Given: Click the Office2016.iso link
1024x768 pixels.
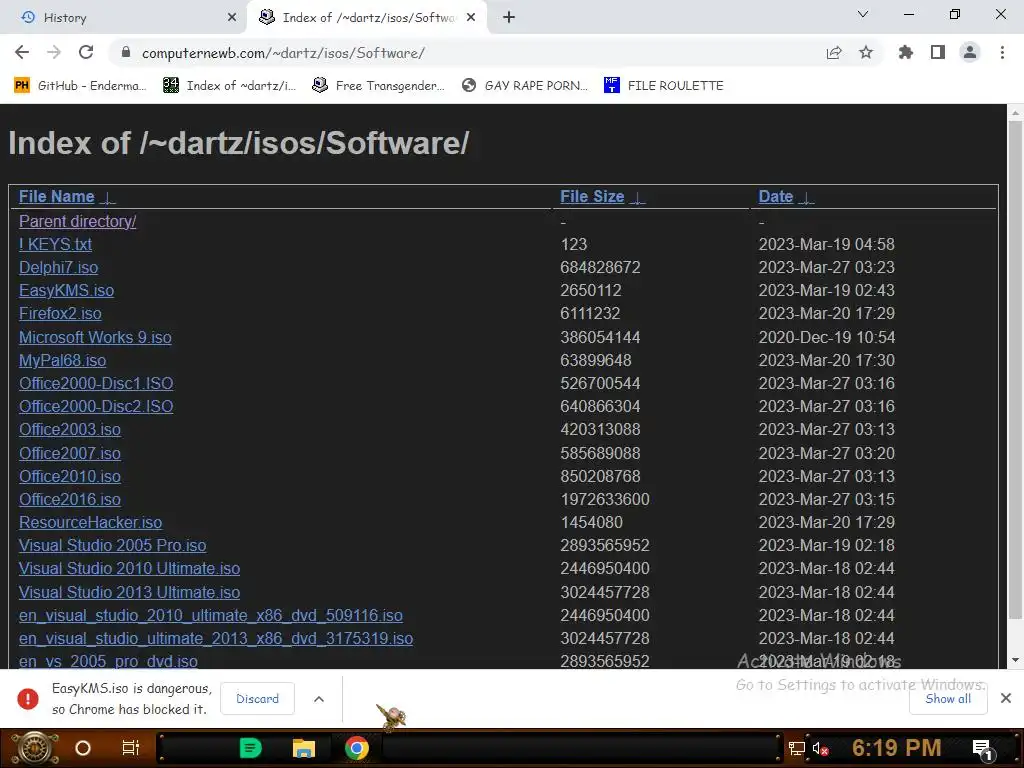Looking at the screenshot, I should click(69, 500).
